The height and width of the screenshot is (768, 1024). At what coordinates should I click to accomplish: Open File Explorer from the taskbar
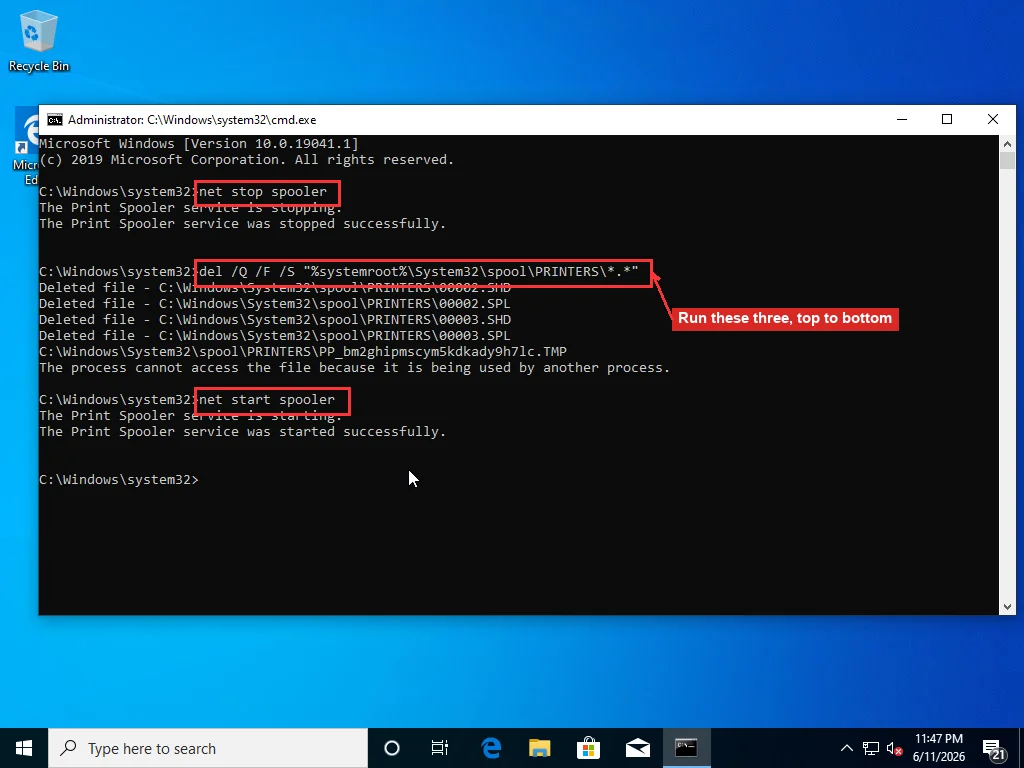pyautogui.click(x=539, y=748)
